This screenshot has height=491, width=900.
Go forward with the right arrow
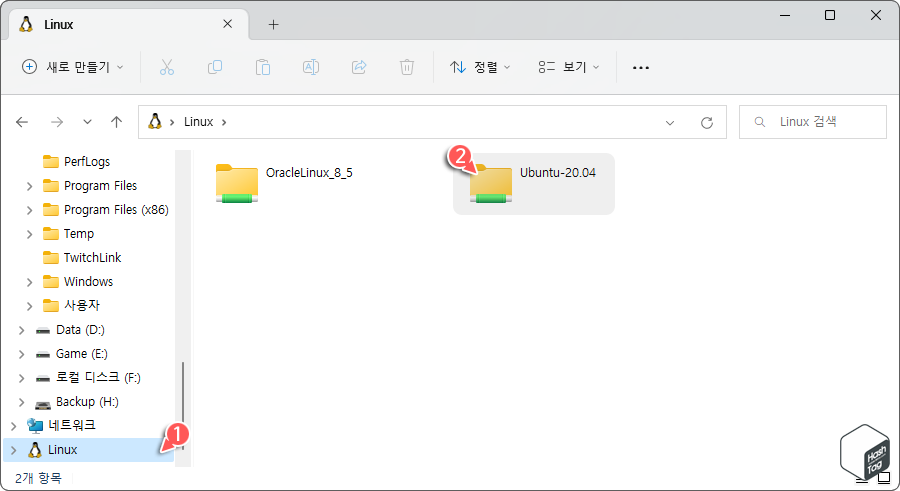click(57, 122)
